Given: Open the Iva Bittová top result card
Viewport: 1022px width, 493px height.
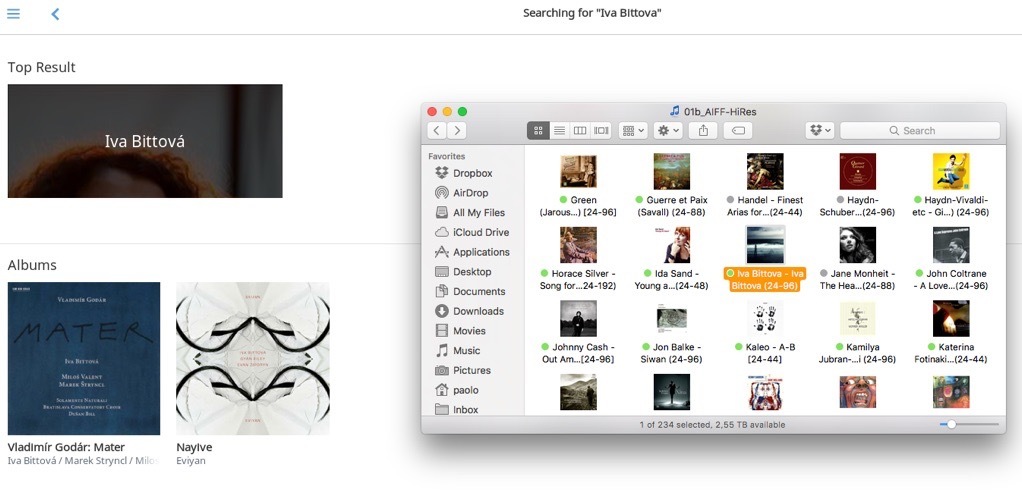Looking at the screenshot, I should pos(145,141).
